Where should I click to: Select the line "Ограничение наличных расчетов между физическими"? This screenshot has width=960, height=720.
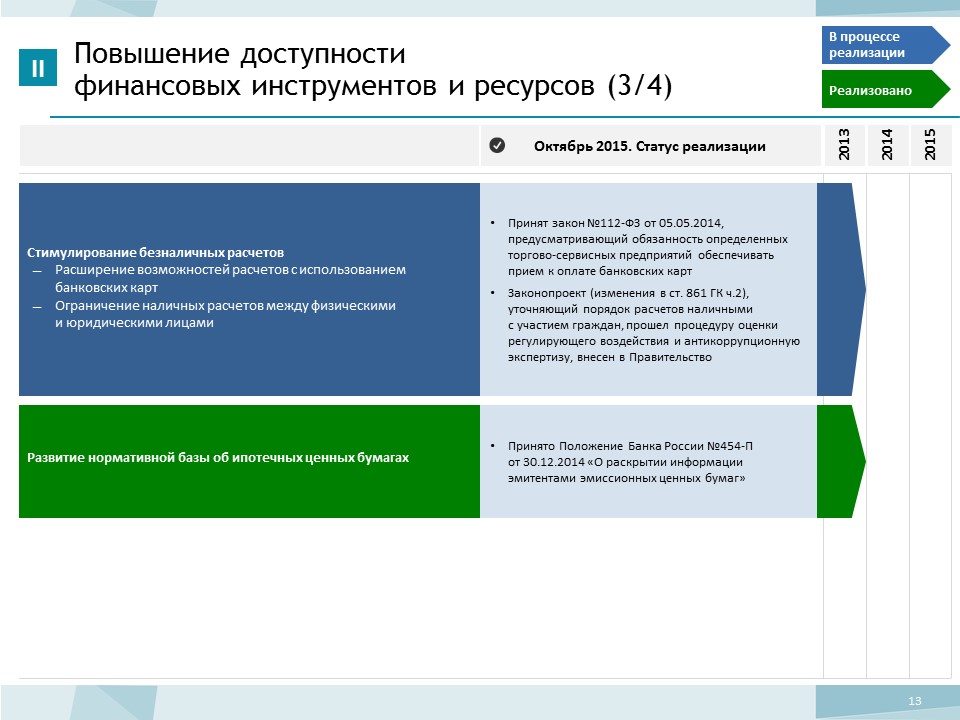[x=225, y=306]
